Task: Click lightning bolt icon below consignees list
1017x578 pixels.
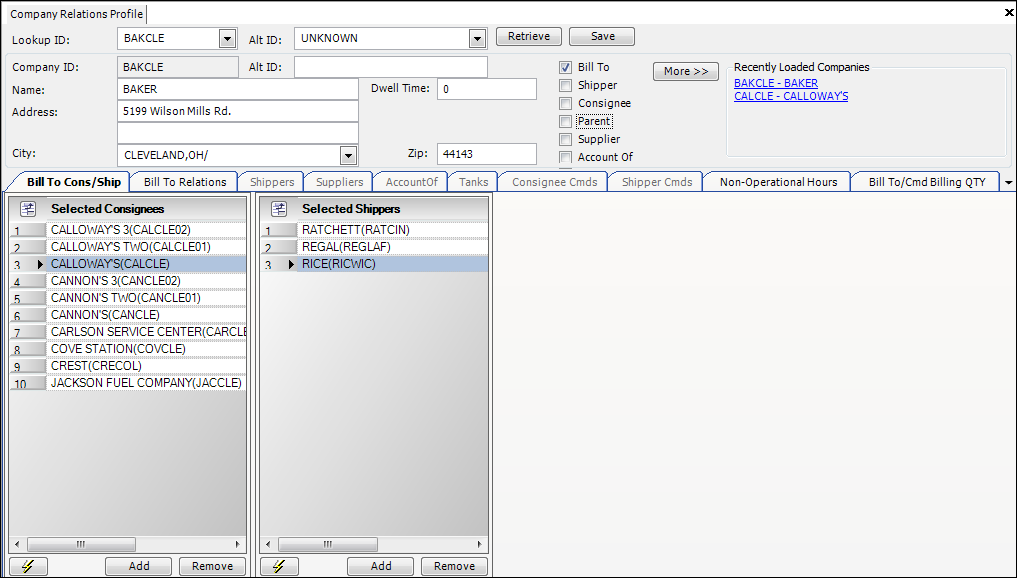Action: (x=28, y=566)
